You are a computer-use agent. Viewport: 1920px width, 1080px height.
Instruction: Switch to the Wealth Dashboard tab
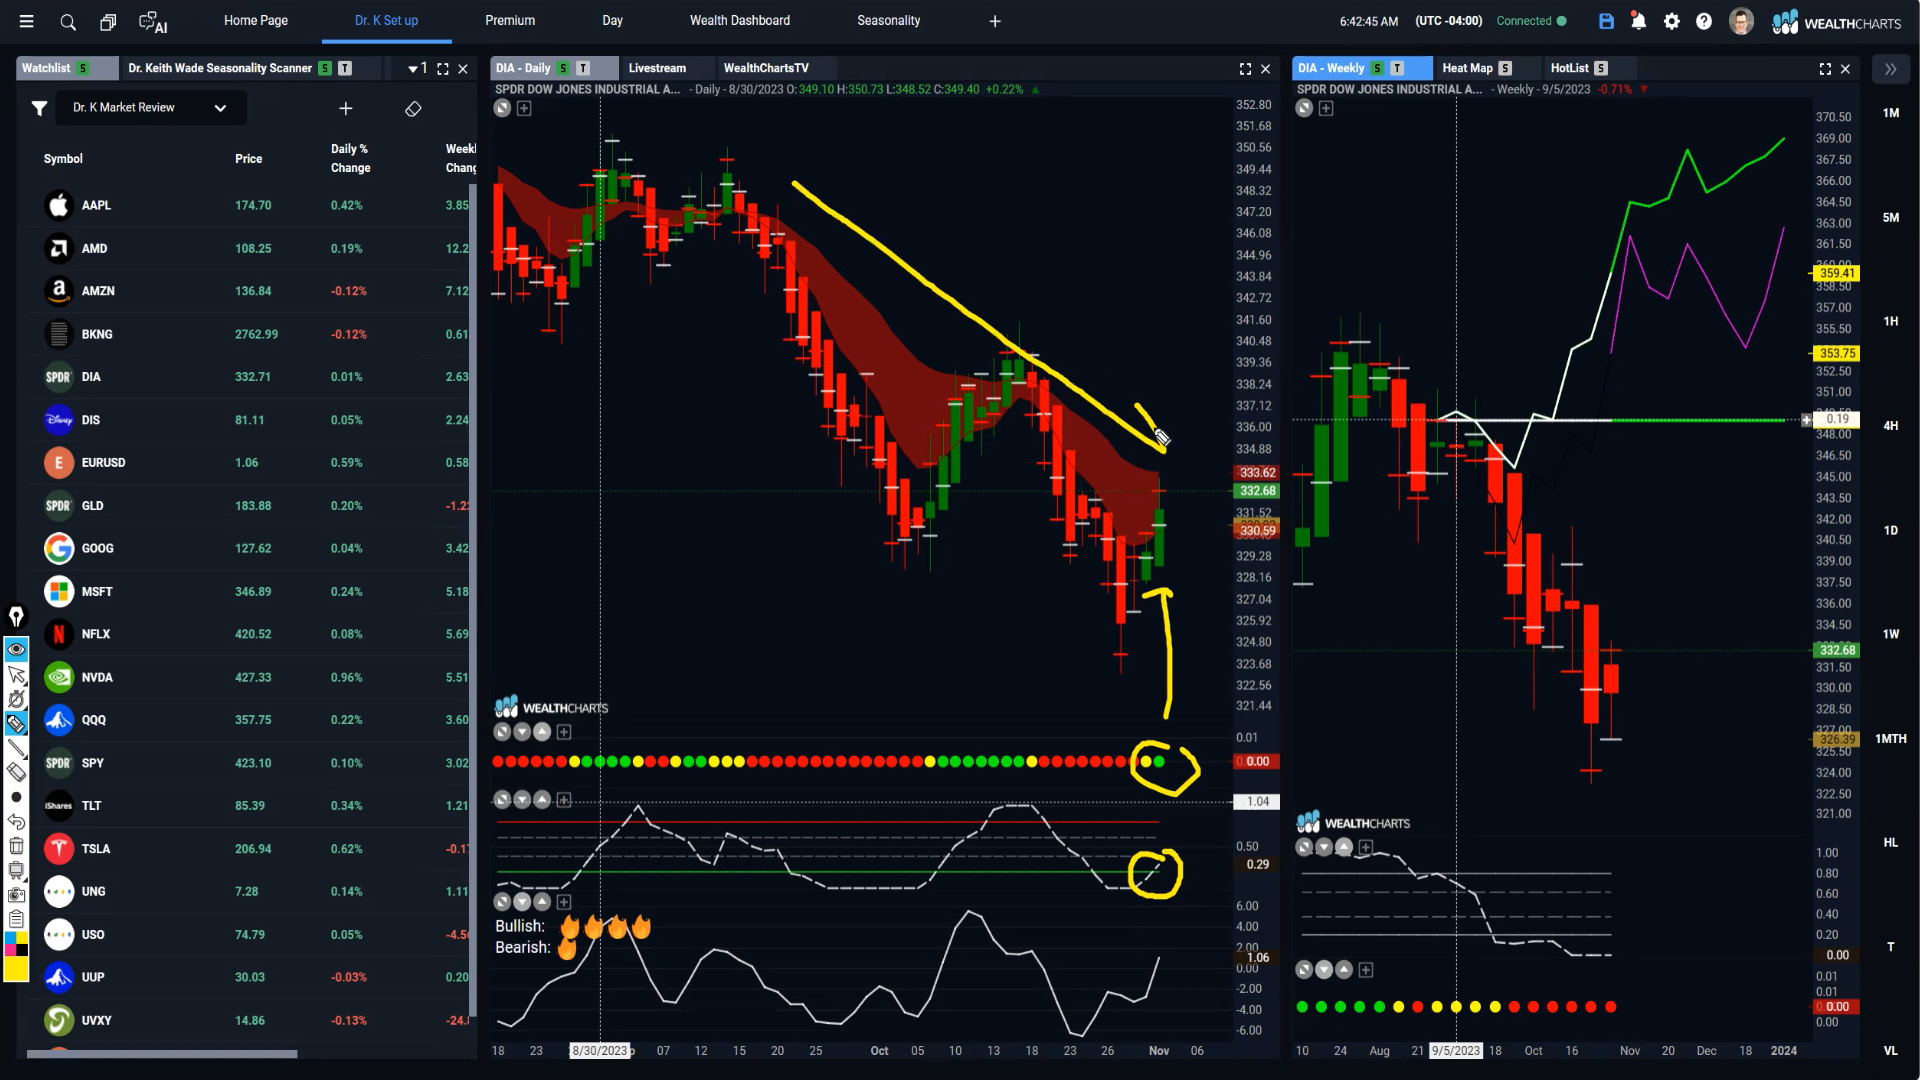click(740, 21)
